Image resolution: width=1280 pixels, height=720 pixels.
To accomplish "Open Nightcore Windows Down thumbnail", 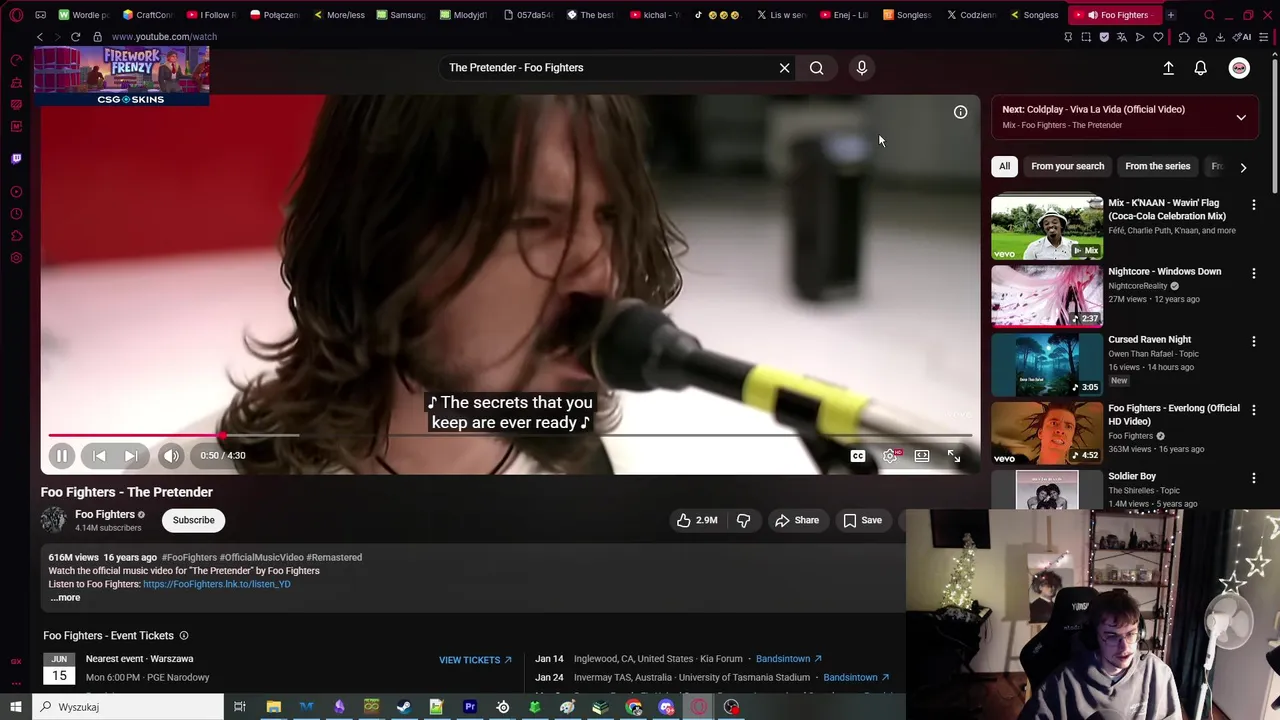I will [x=1047, y=296].
